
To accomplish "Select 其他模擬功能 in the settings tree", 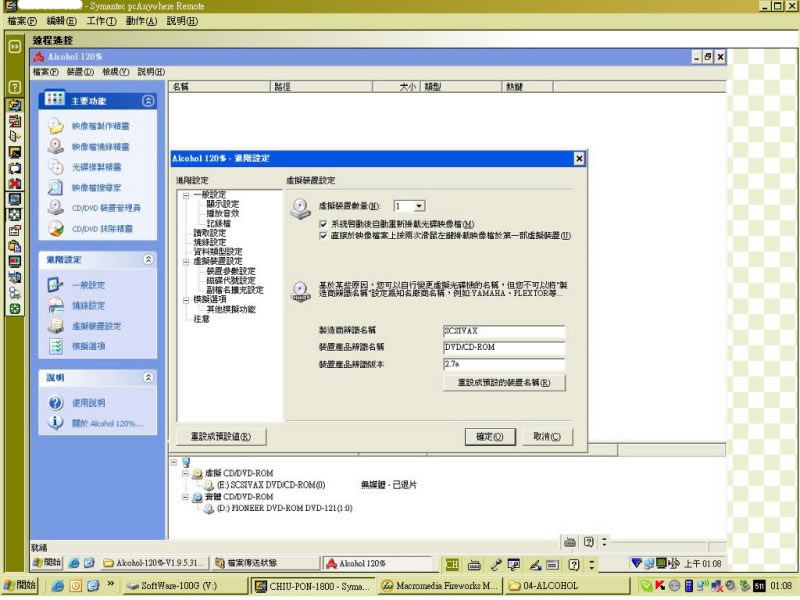I will click(x=231, y=310).
